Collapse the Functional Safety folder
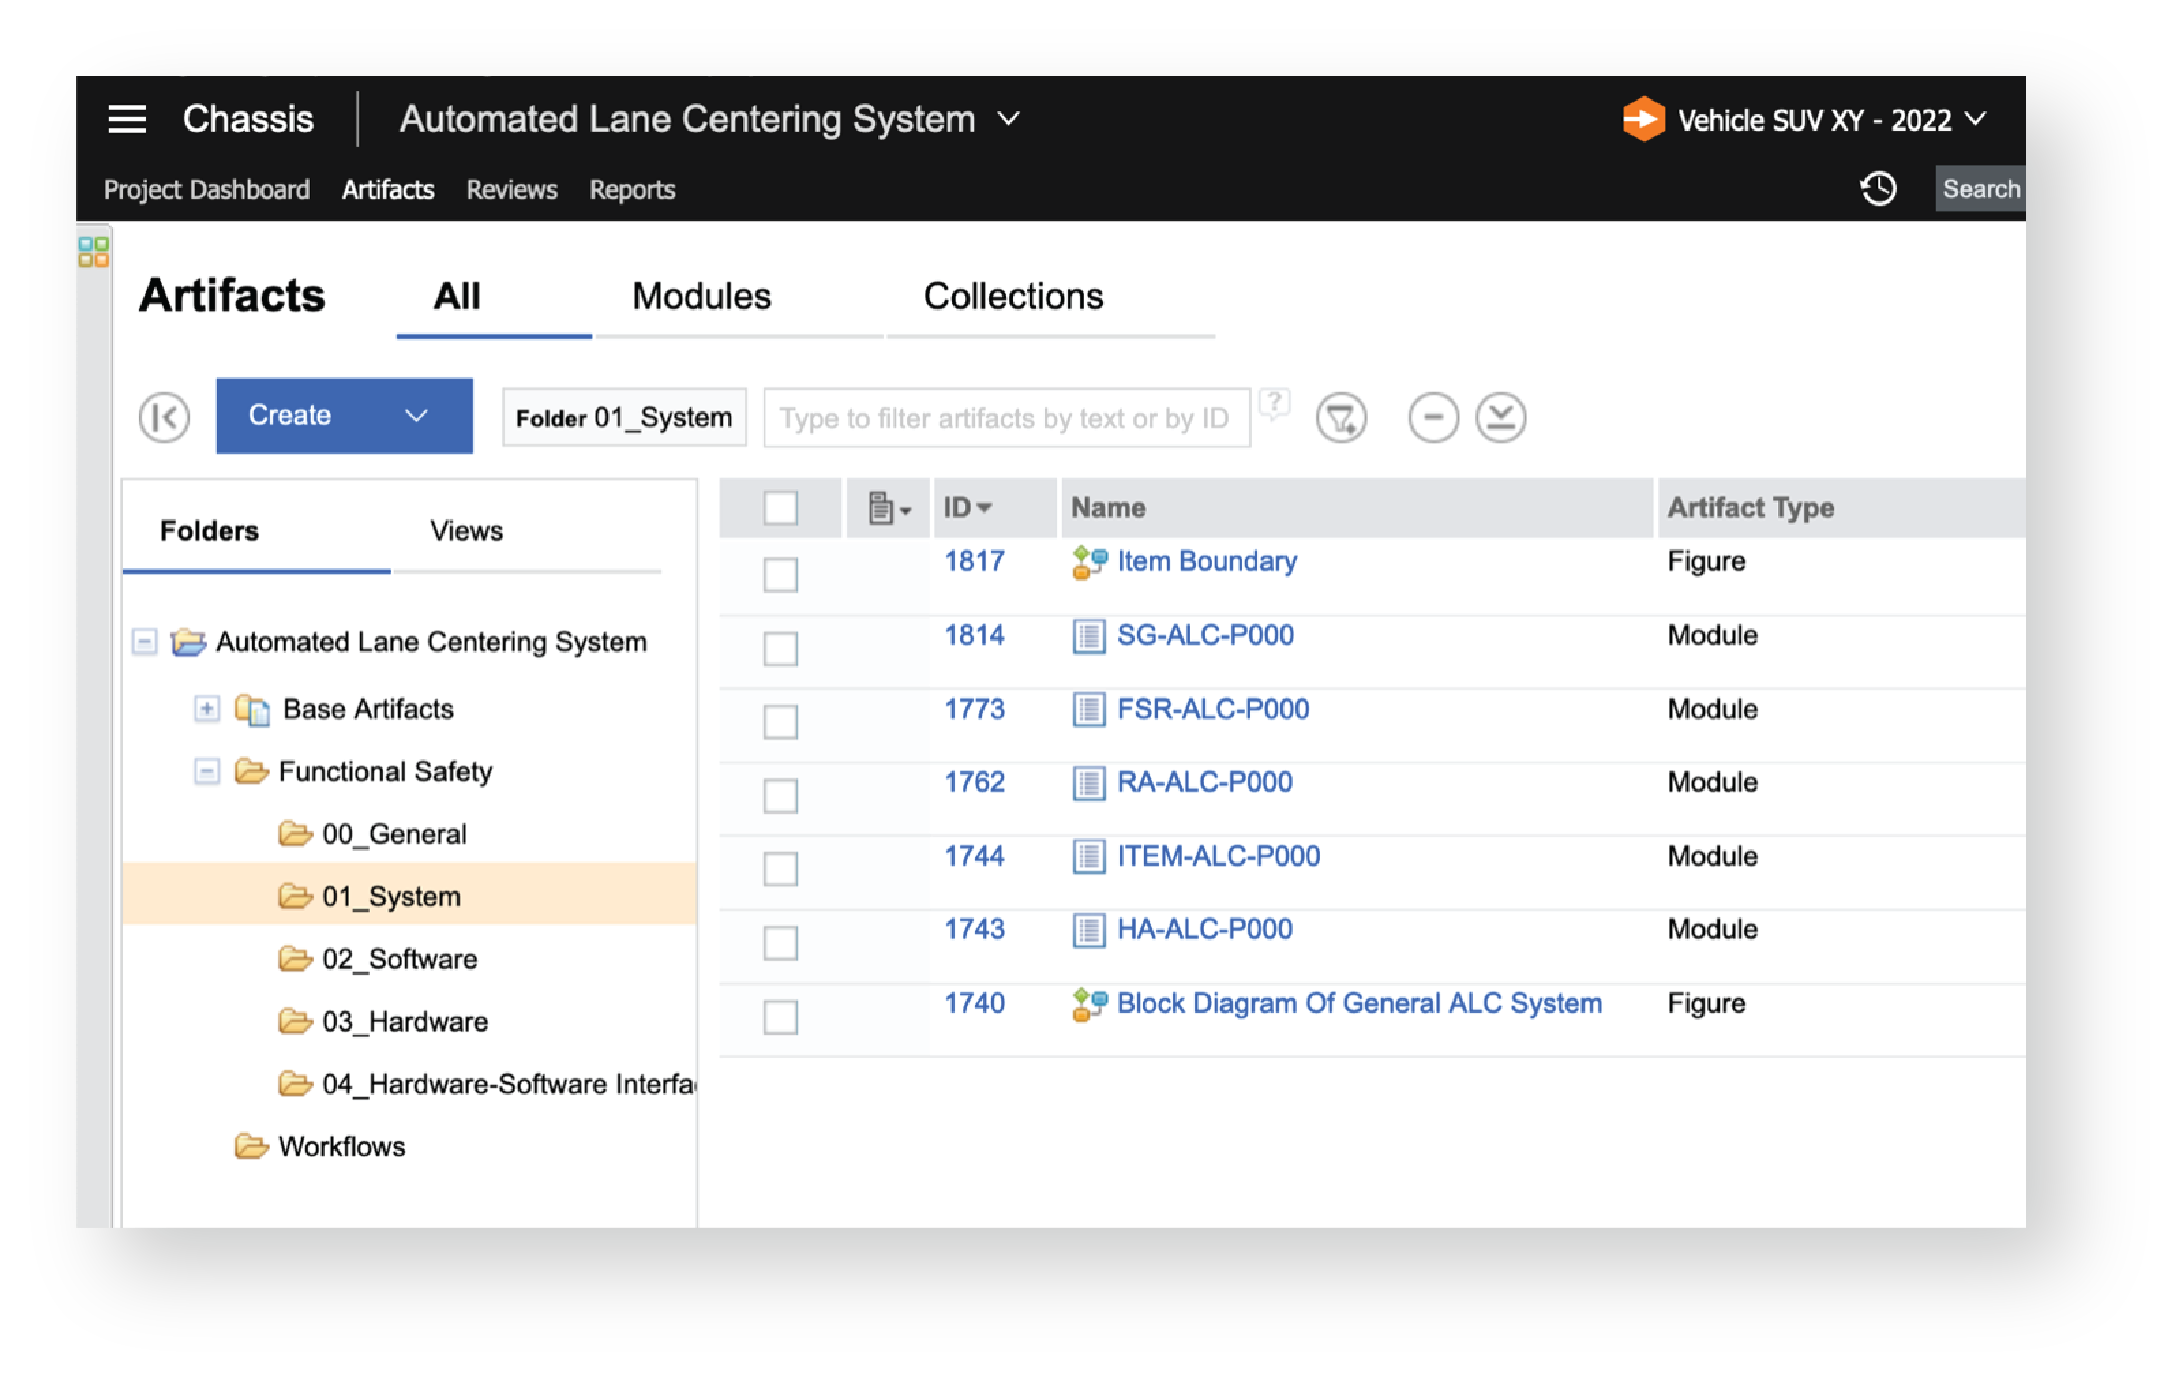2177x1380 pixels. (x=206, y=771)
